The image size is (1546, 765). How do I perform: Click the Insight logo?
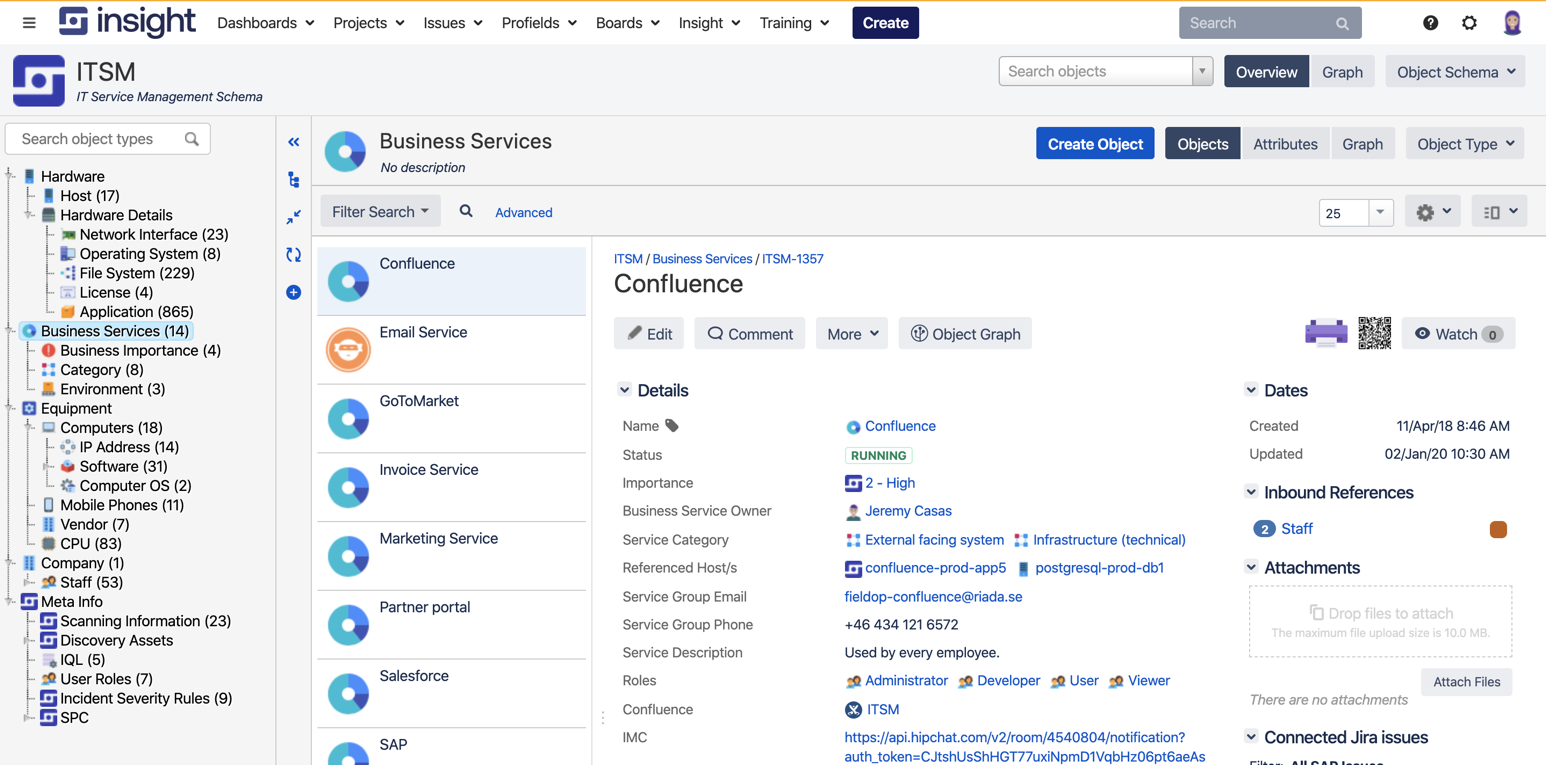tap(127, 22)
